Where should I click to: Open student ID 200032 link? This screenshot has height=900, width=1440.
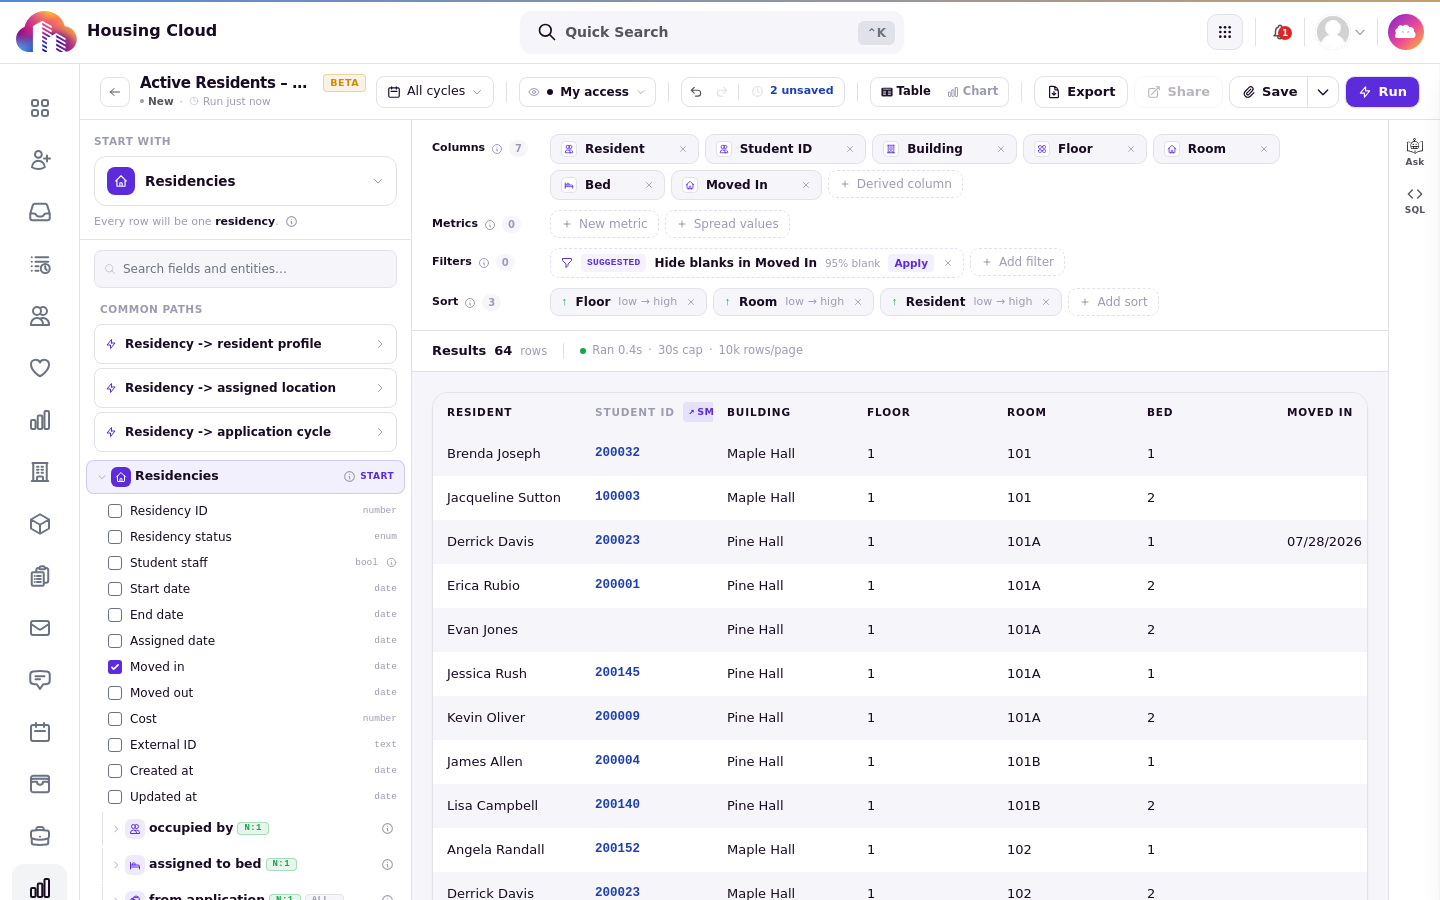tap(617, 452)
